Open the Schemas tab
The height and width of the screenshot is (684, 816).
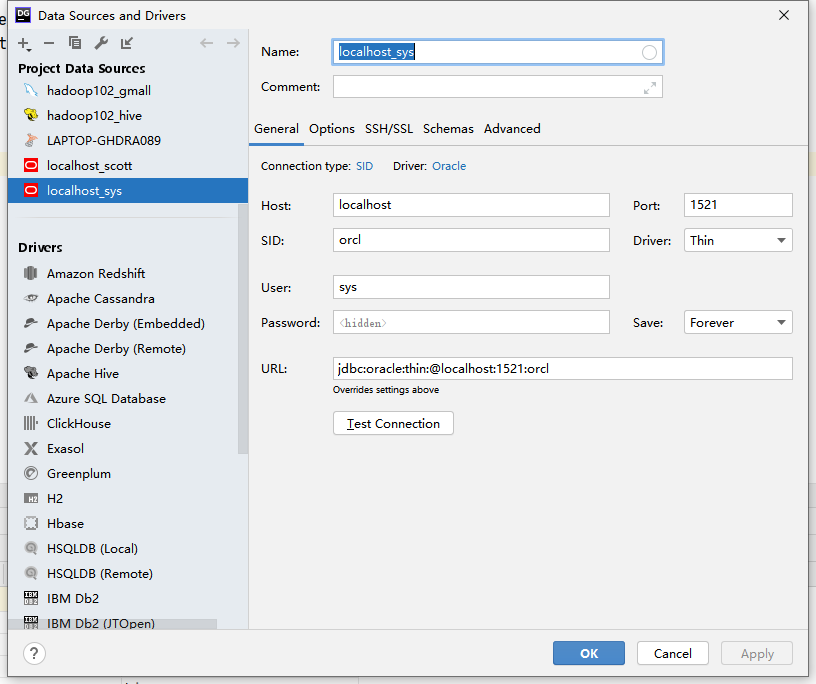click(x=447, y=129)
